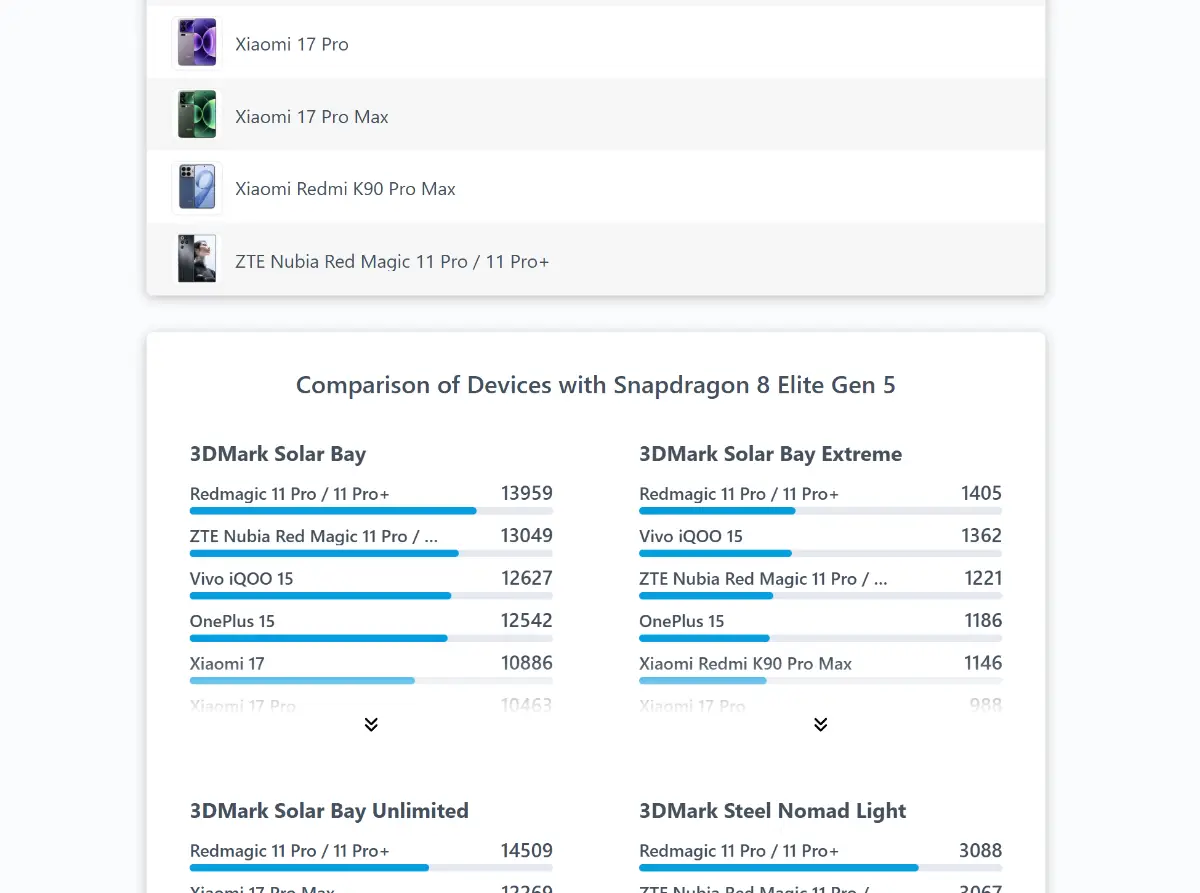Click OnePlus 15 in Solar Bay Extreme
Viewport: 1200px width, 893px height.
tap(681, 621)
